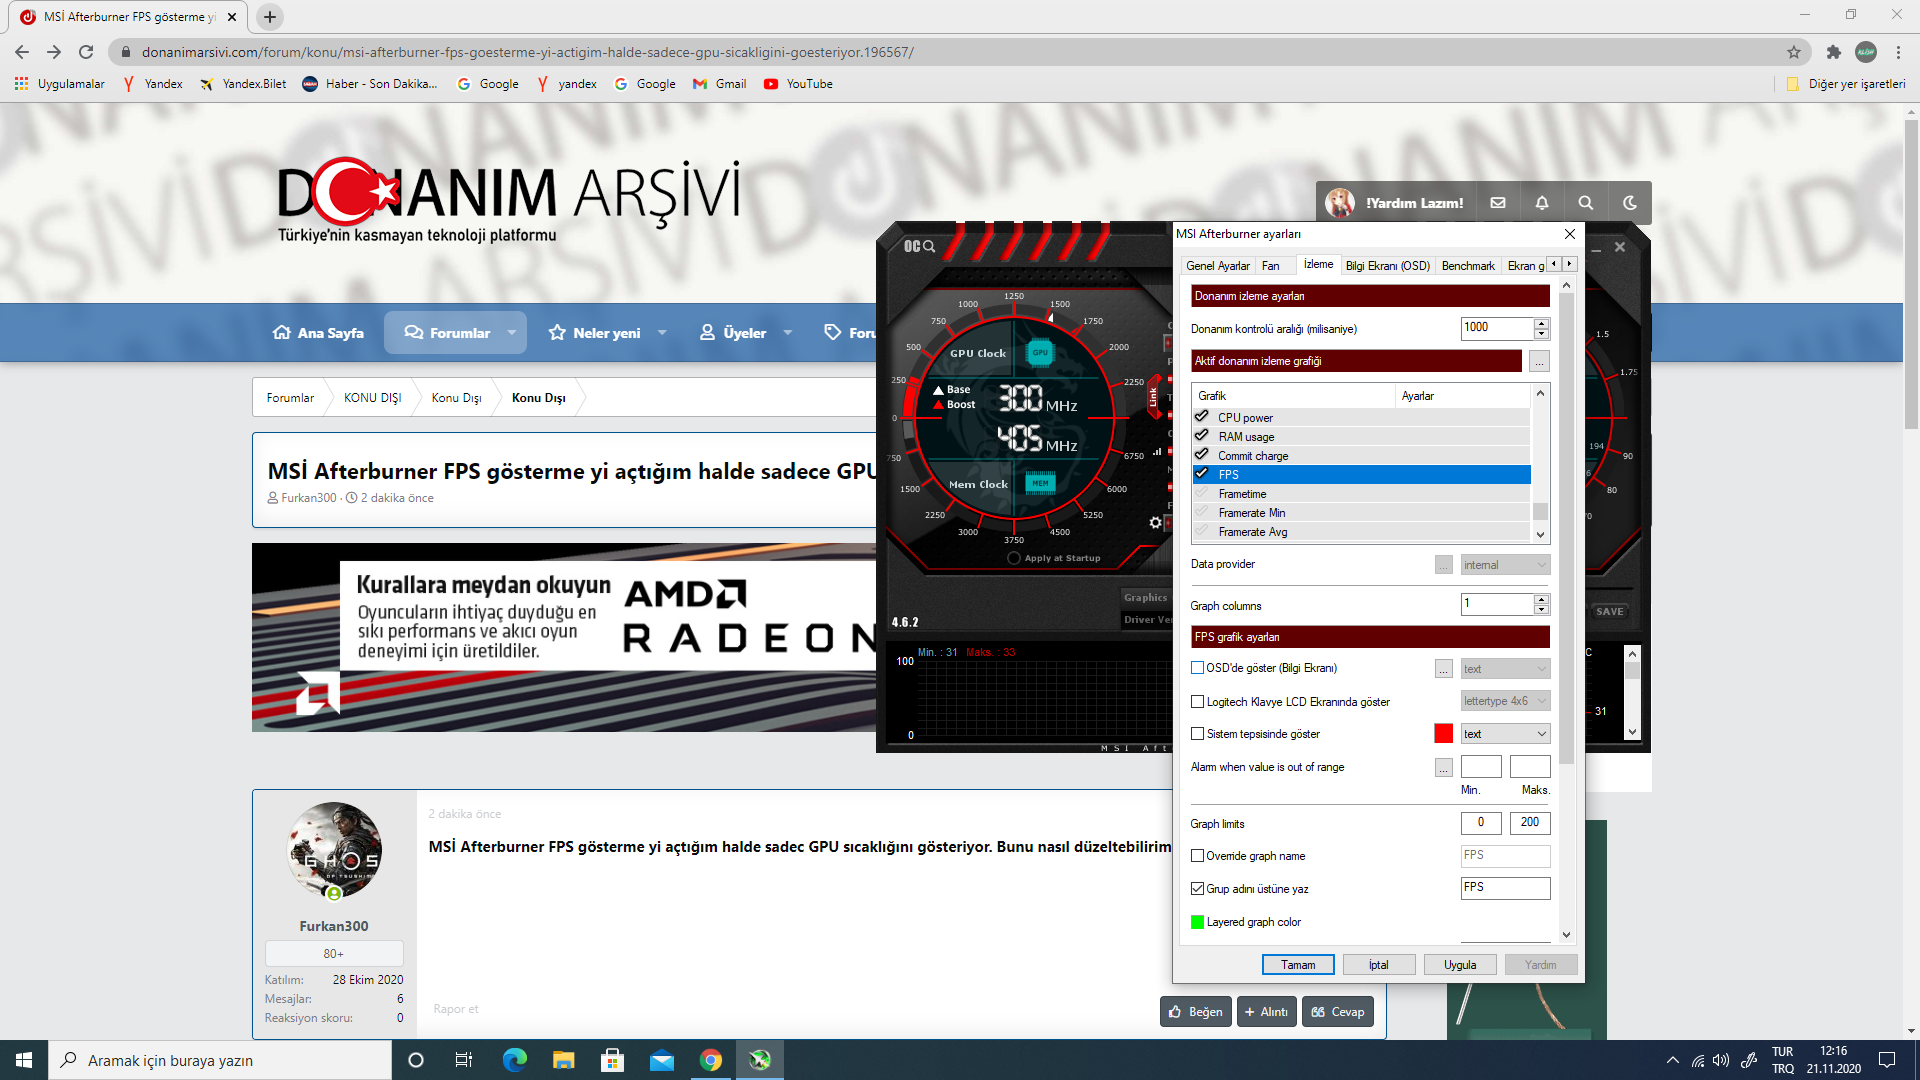Click the MEM chip icon next to Mem Clock

click(1040, 484)
